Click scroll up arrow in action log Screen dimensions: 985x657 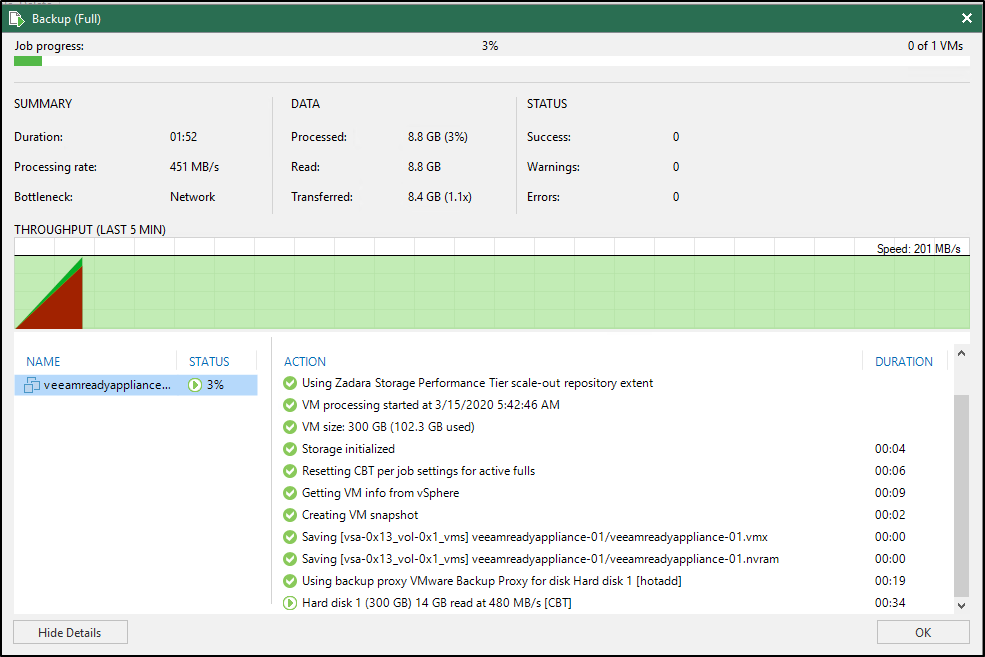961,354
